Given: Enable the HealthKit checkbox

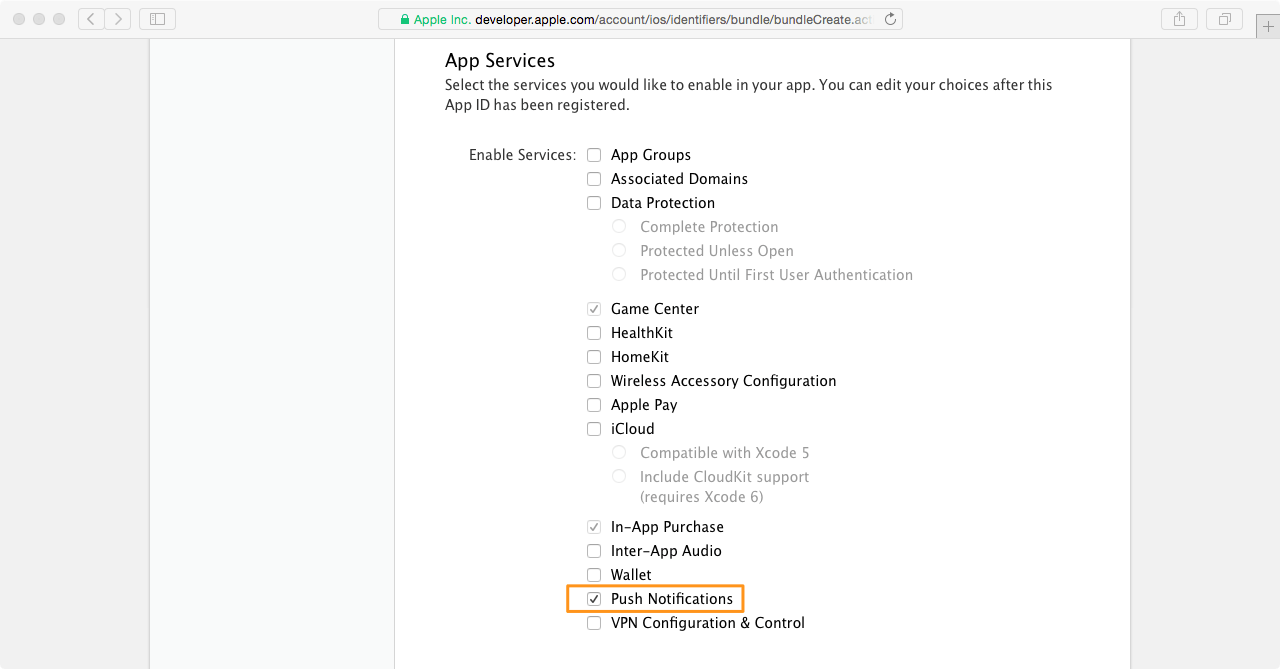Looking at the screenshot, I should point(594,333).
